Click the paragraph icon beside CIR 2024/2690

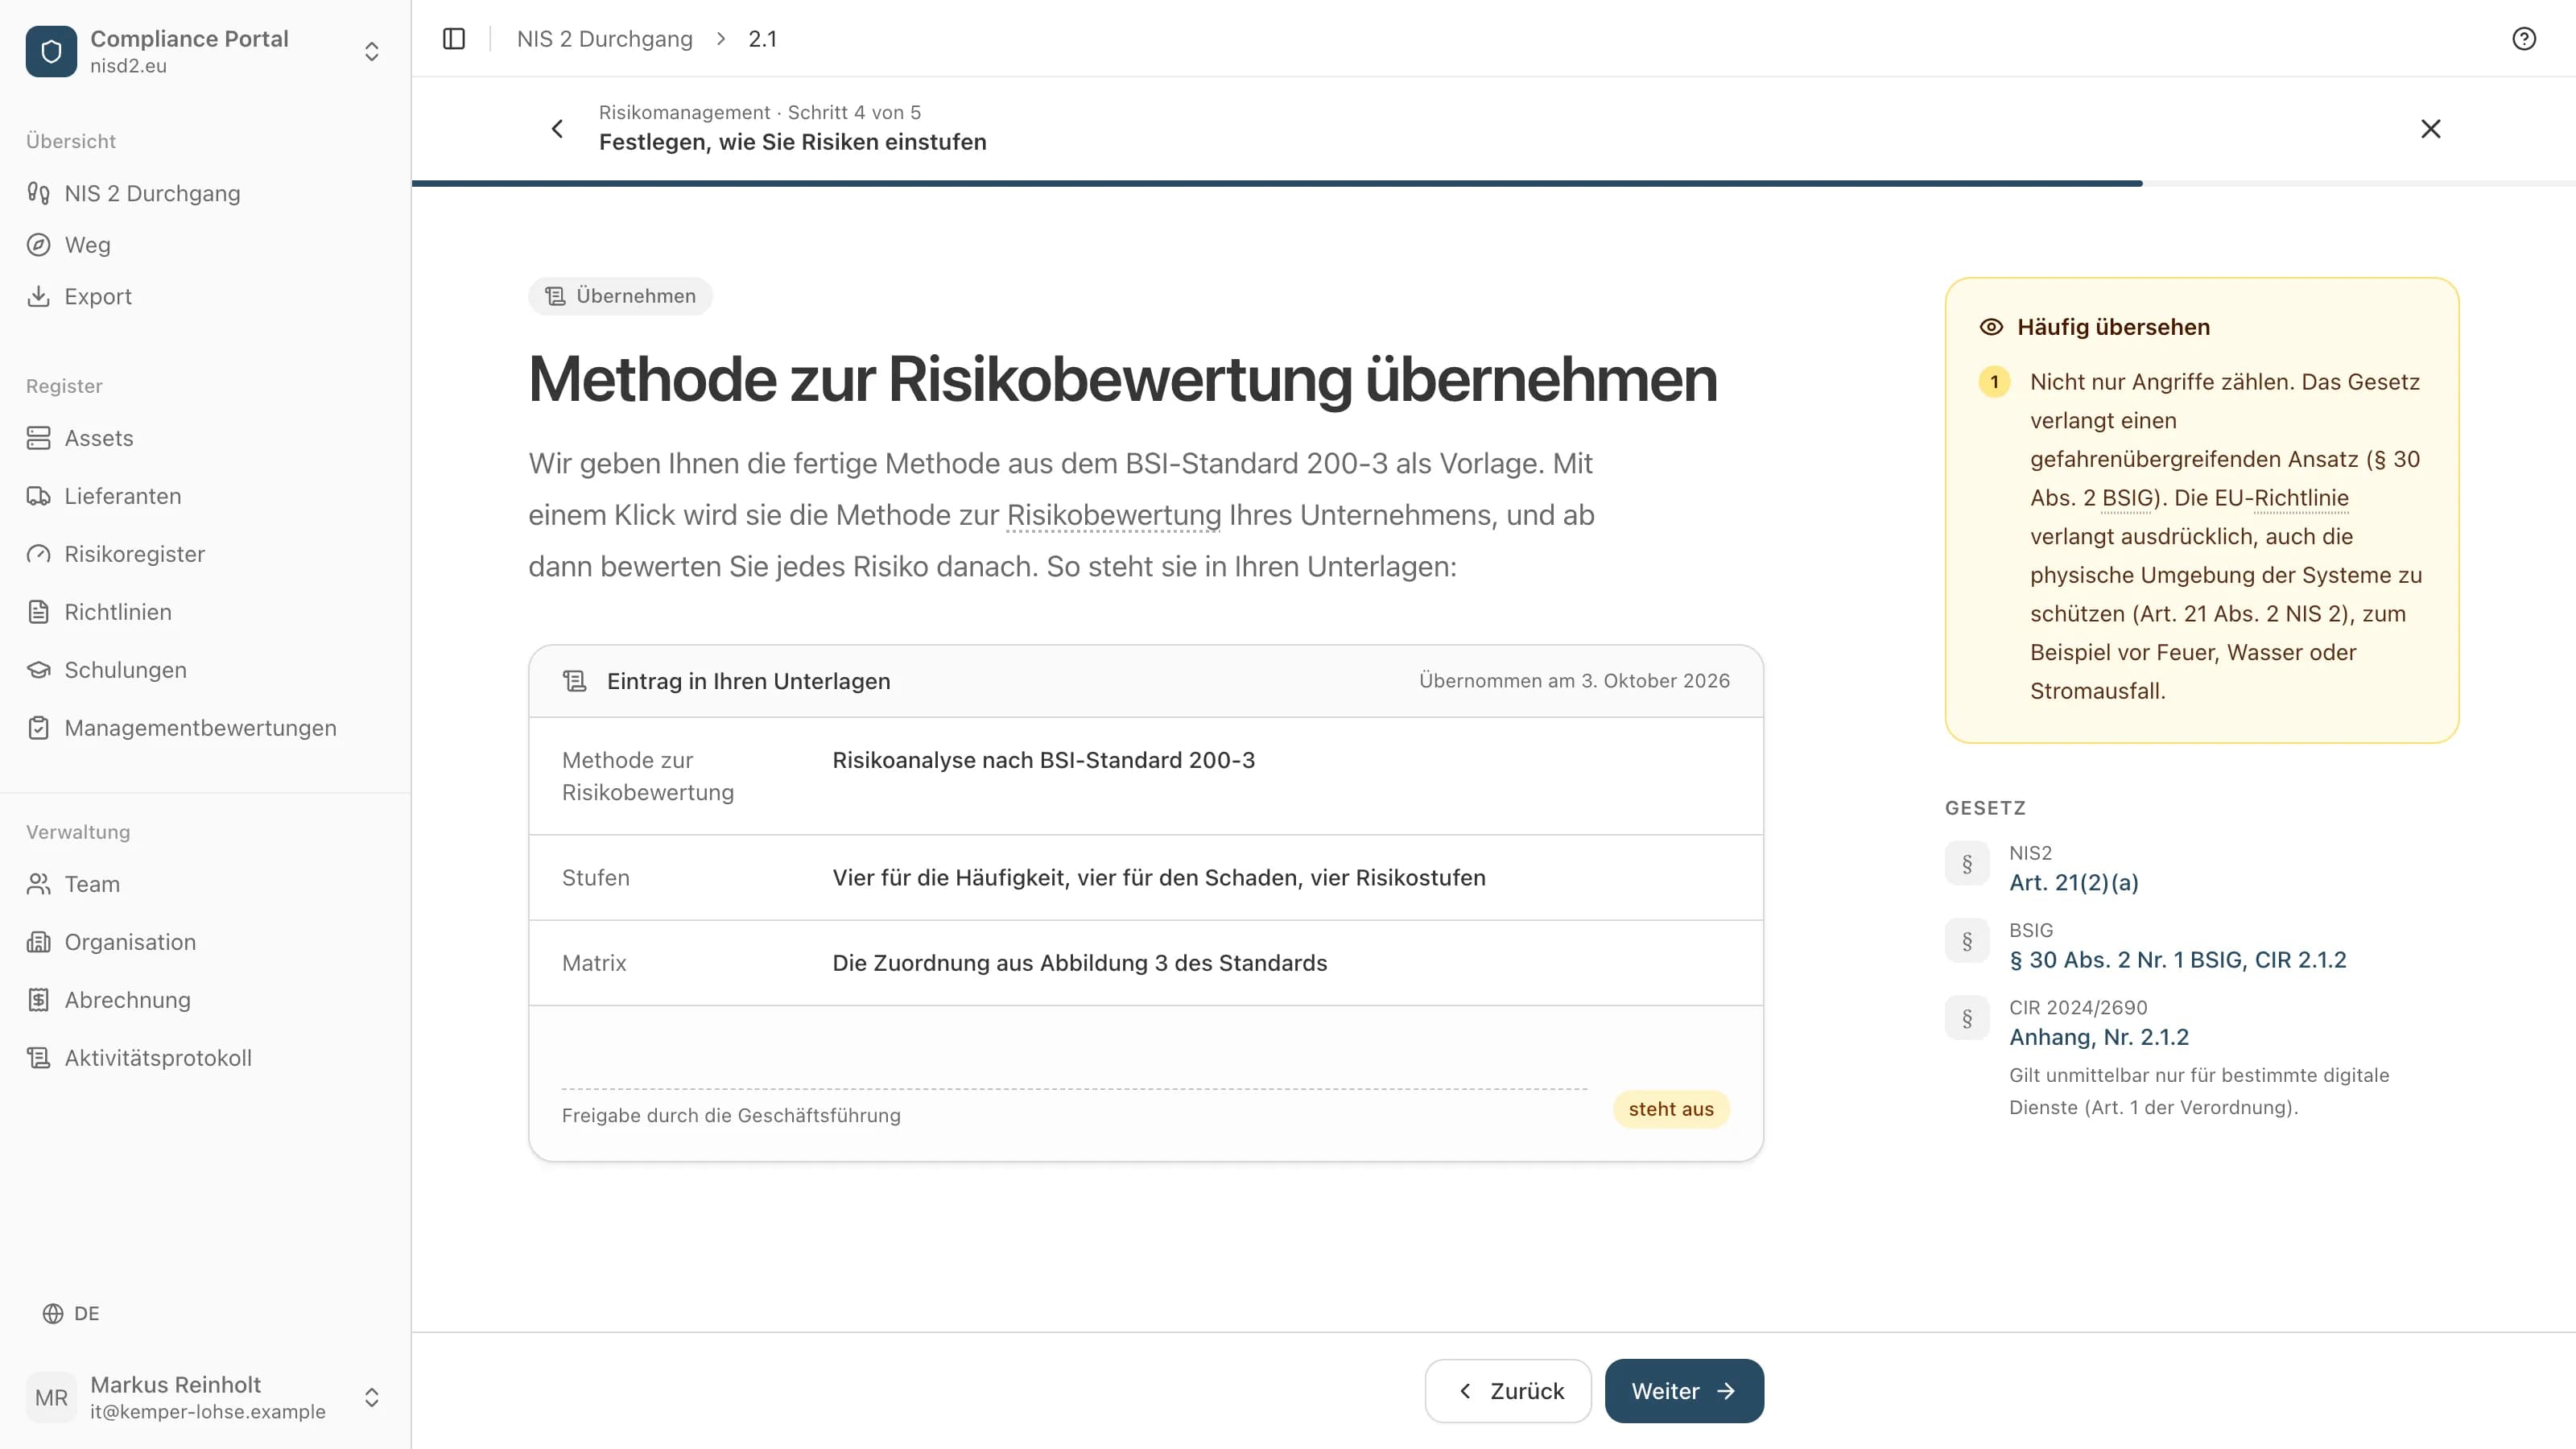1967,1018
